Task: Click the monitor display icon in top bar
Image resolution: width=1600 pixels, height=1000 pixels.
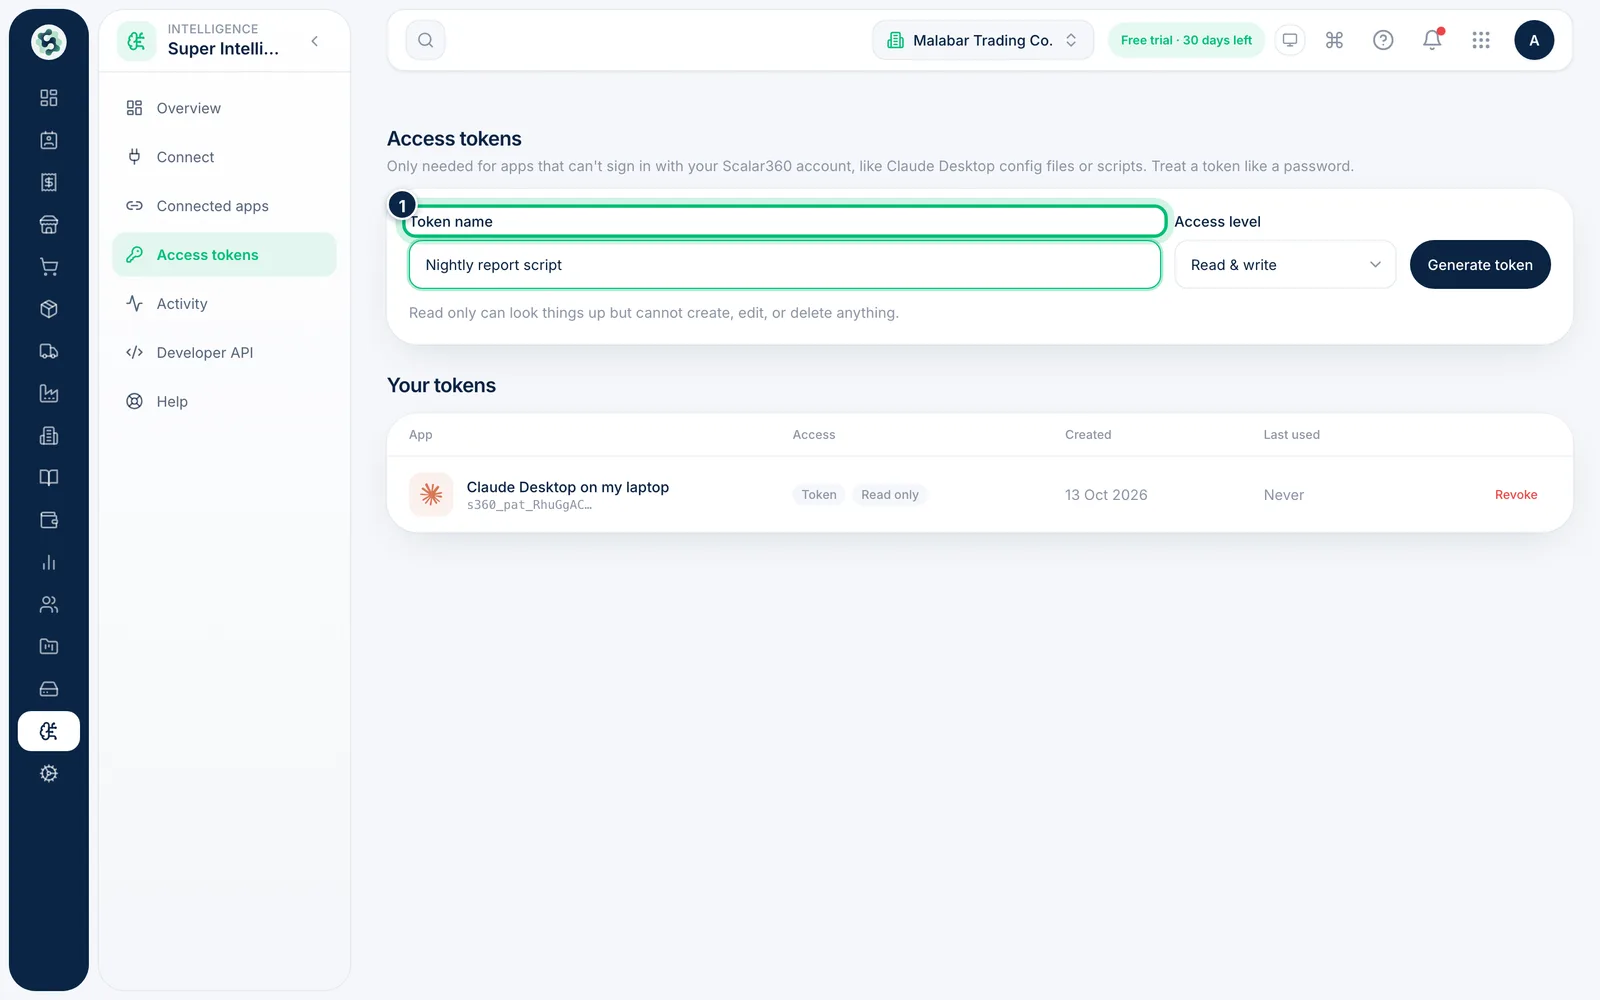Action: click(1290, 40)
